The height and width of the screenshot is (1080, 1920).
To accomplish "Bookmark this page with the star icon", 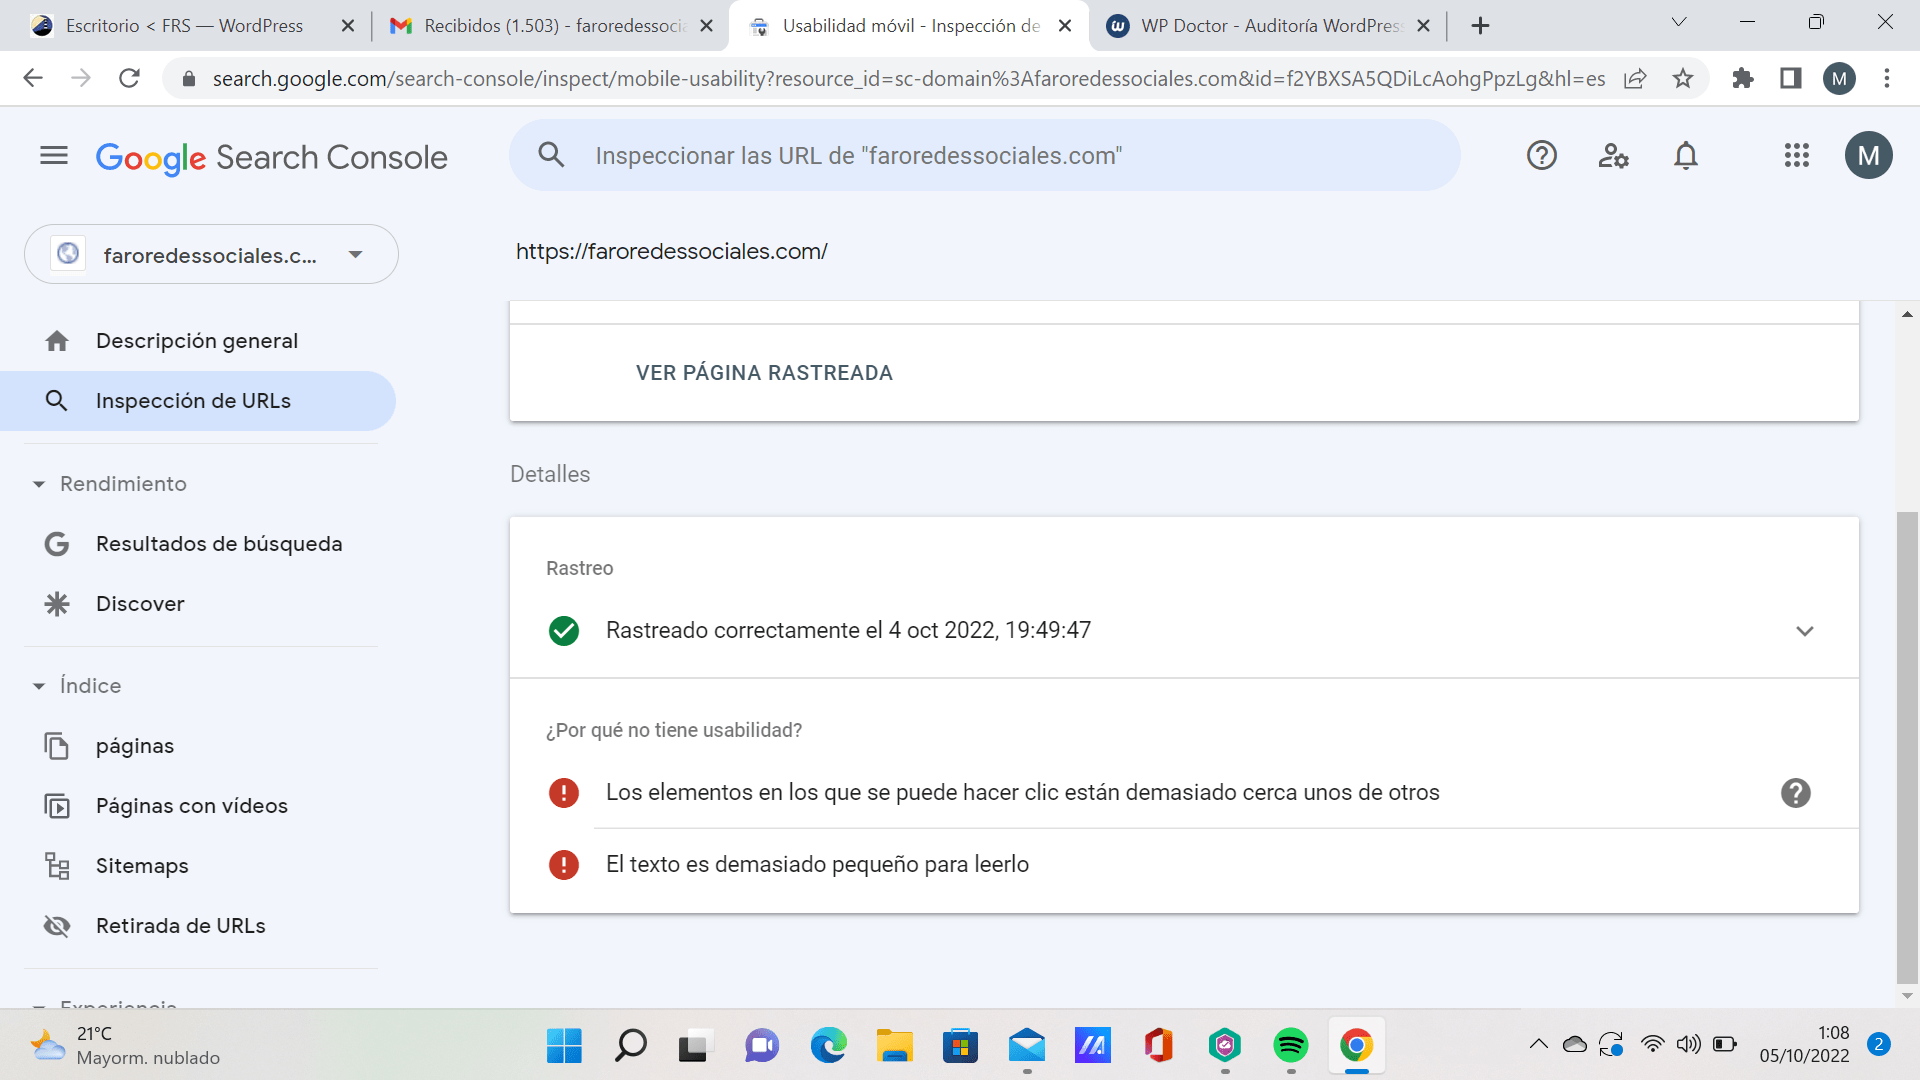I will [1683, 78].
